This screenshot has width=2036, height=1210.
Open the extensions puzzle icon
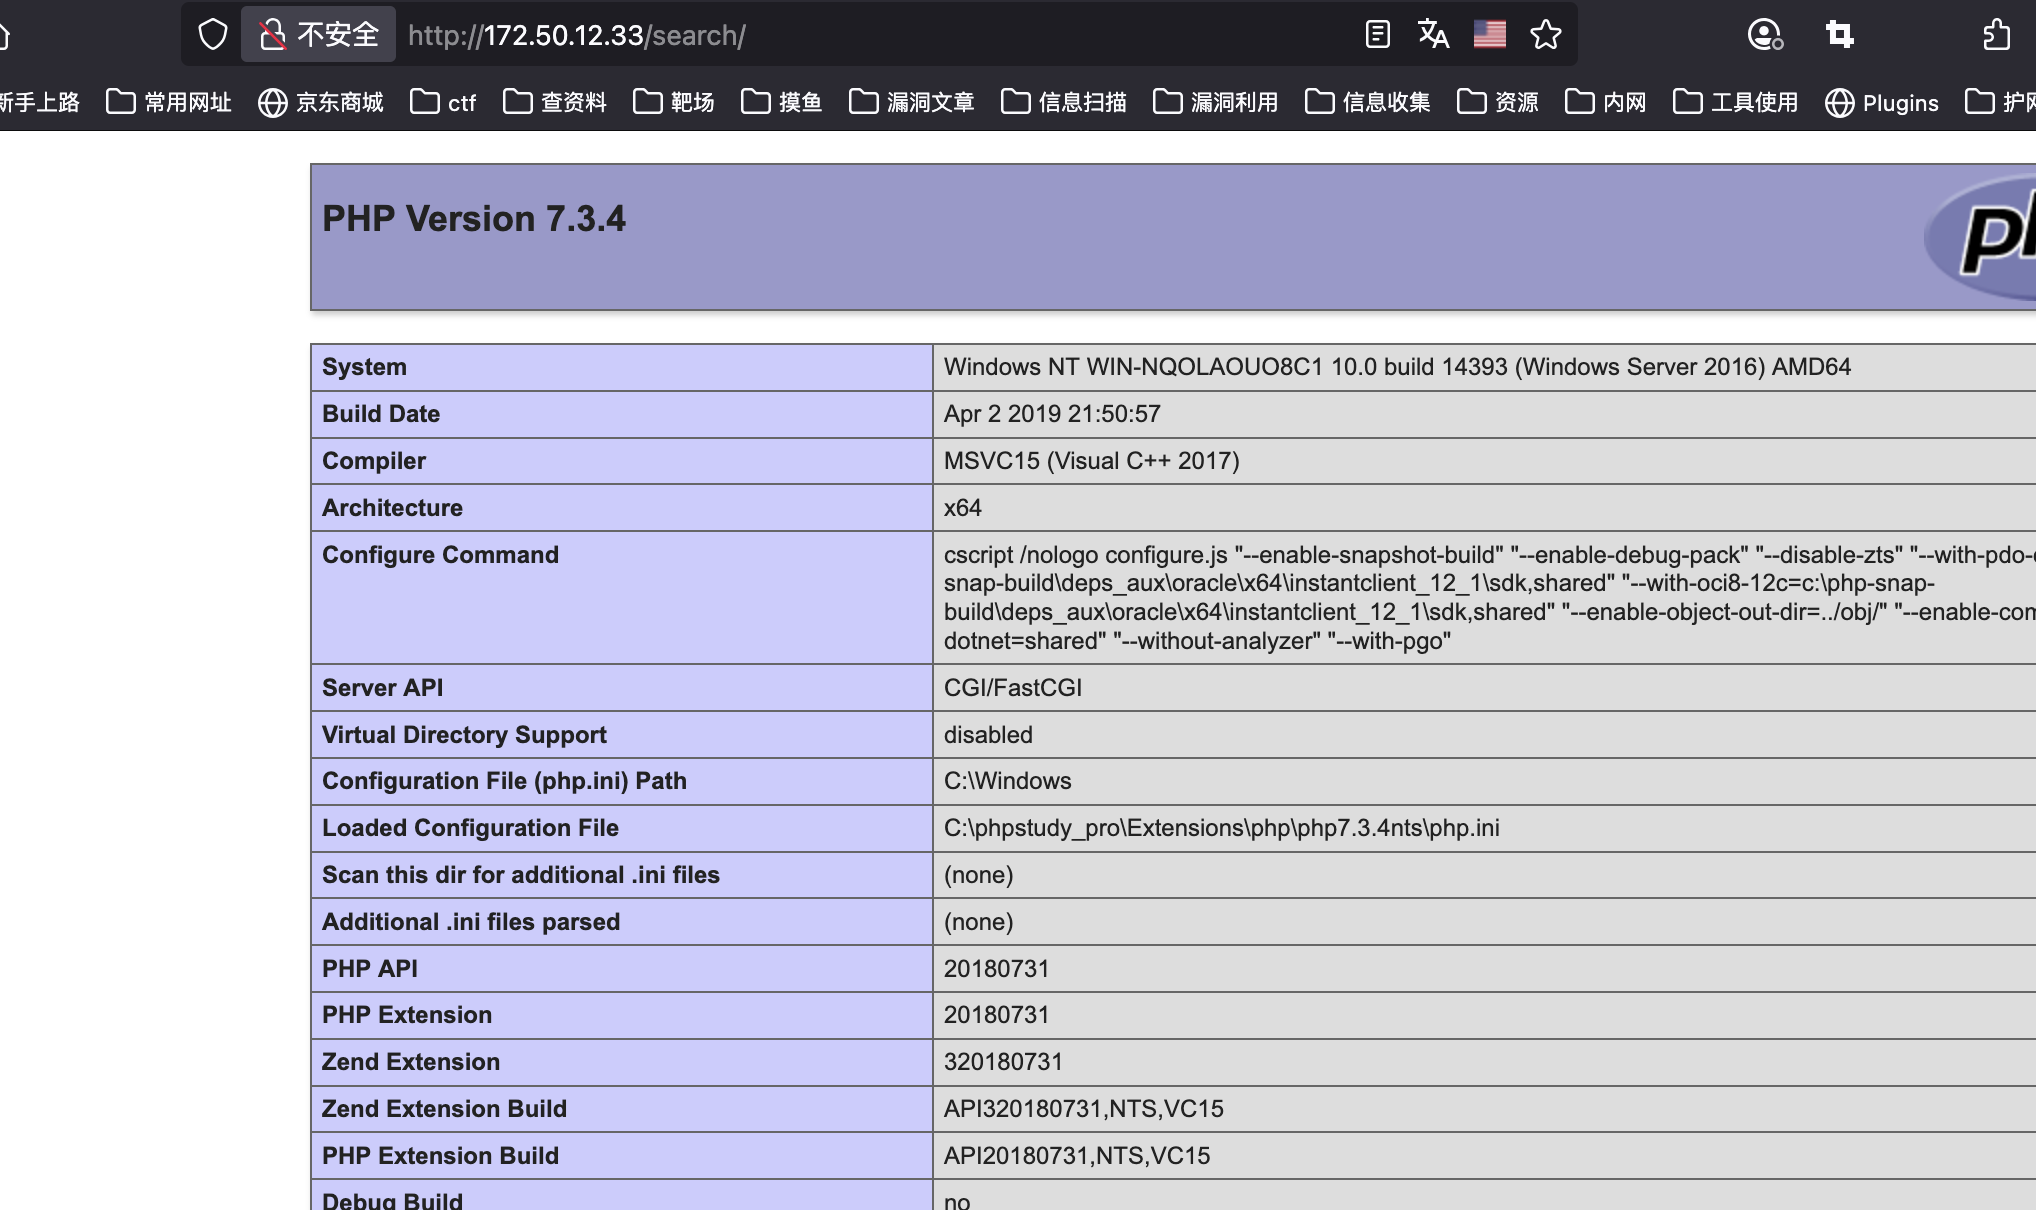(x=1996, y=35)
